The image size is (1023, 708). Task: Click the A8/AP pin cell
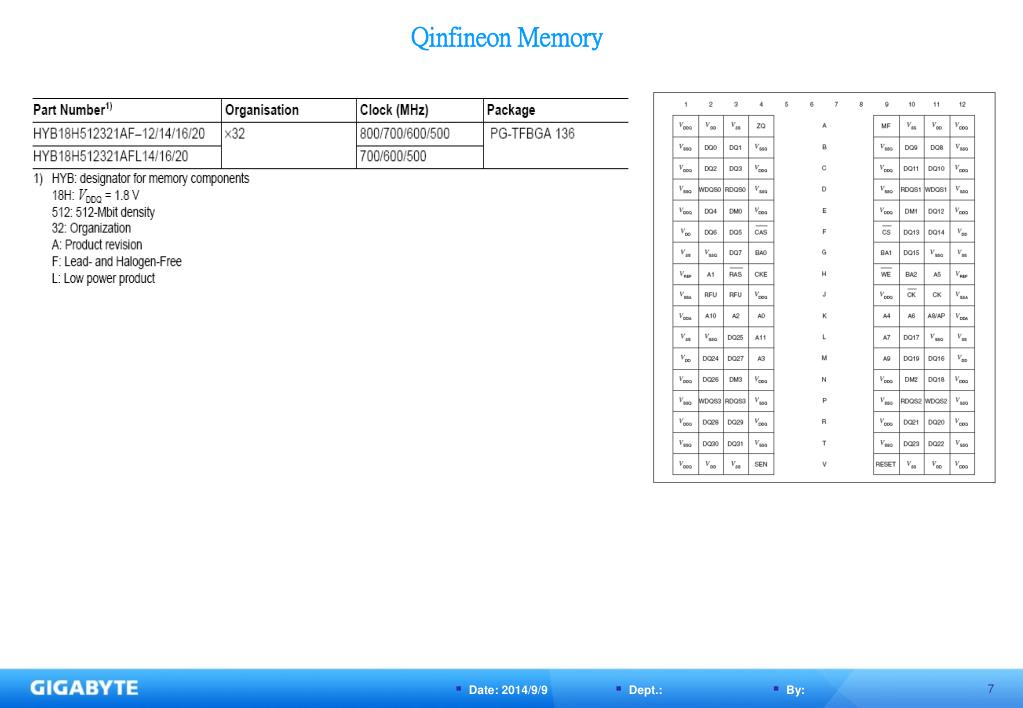pos(936,316)
